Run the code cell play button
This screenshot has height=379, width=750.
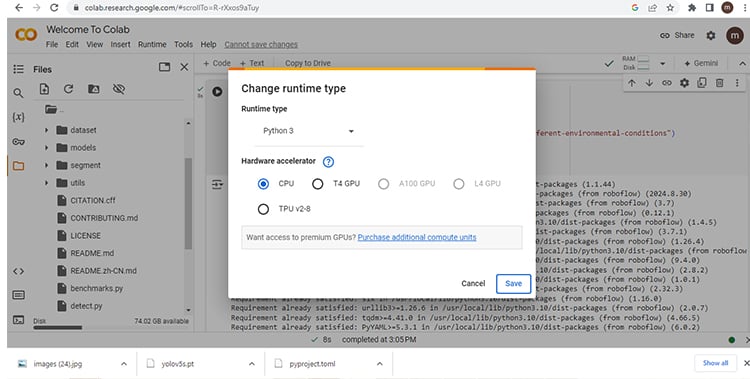[x=217, y=91]
